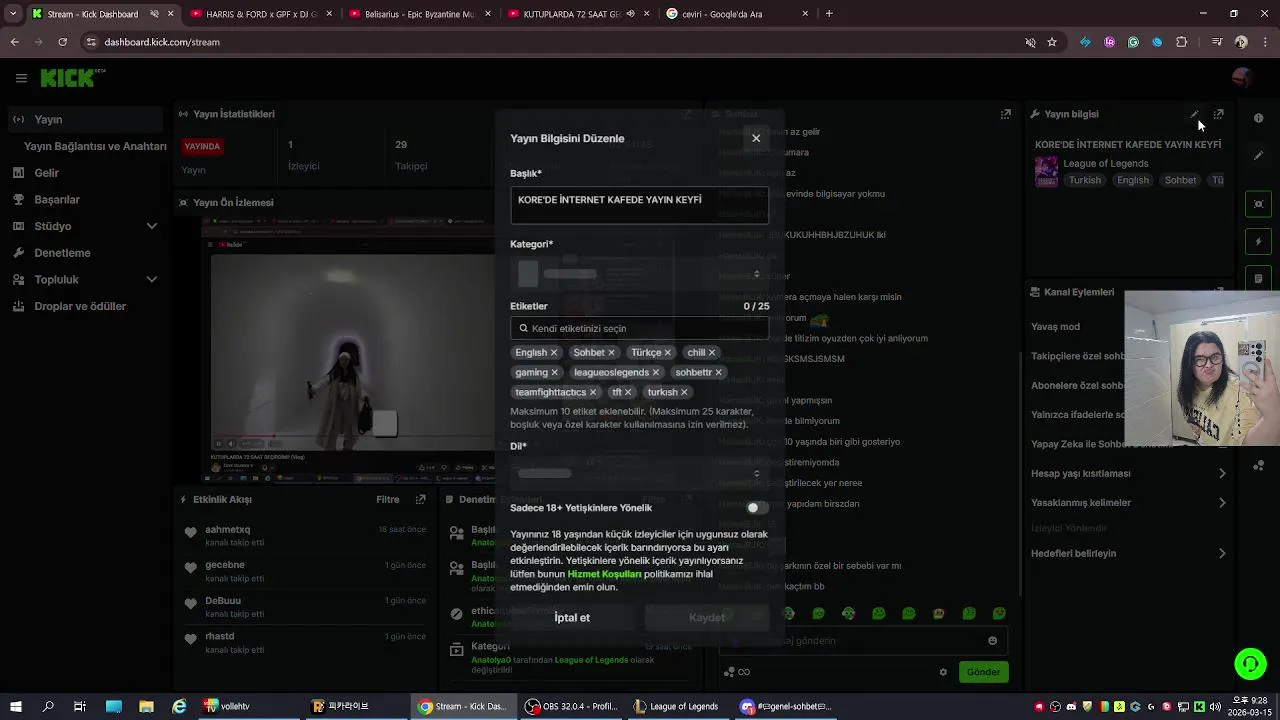The width and height of the screenshot is (1280, 720).
Task: Close the Yayın Bilgisini Düzenle dialog
Action: tap(756, 138)
